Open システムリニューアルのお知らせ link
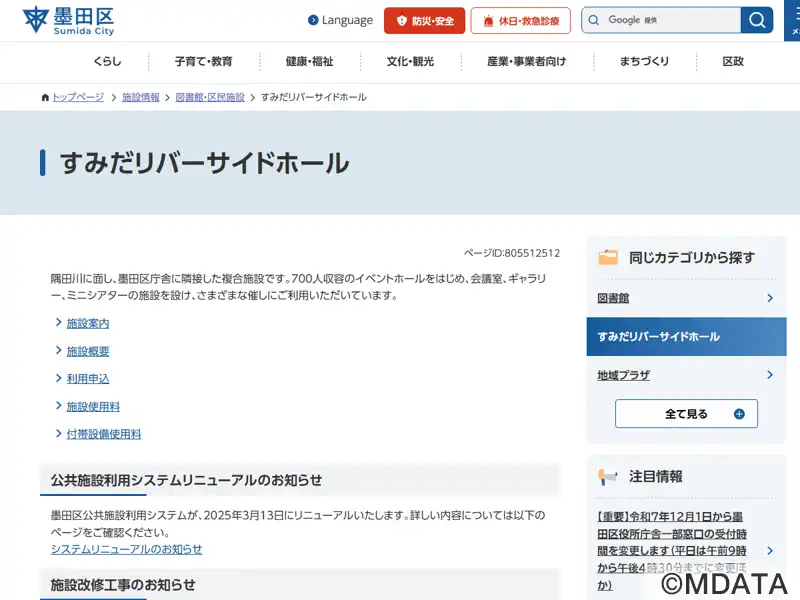This screenshot has width=800, height=600. pos(127,549)
